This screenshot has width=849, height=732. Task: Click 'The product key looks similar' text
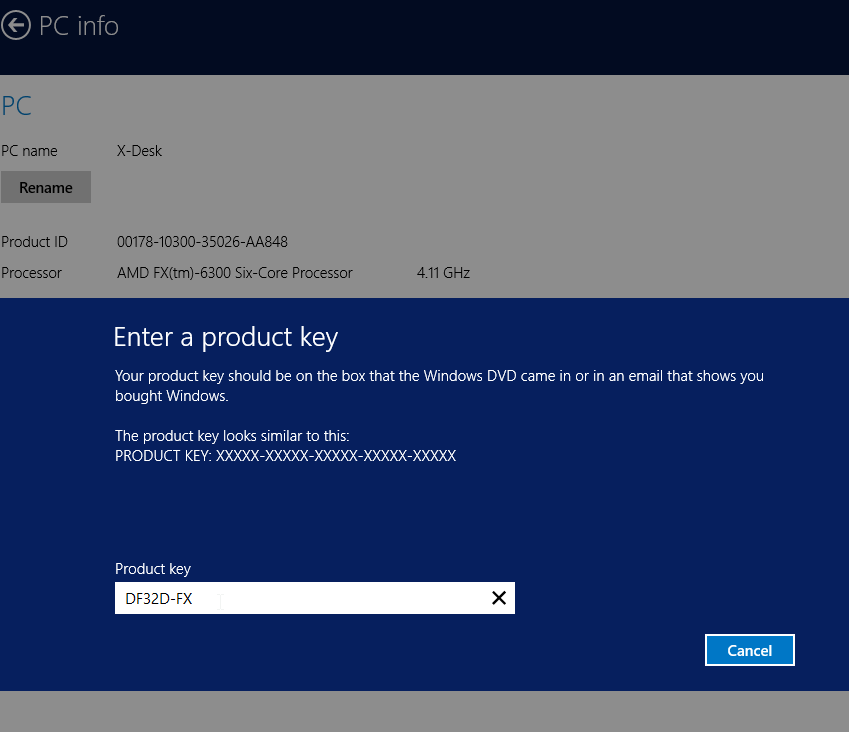pyautogui.click(x=232, y=435)
